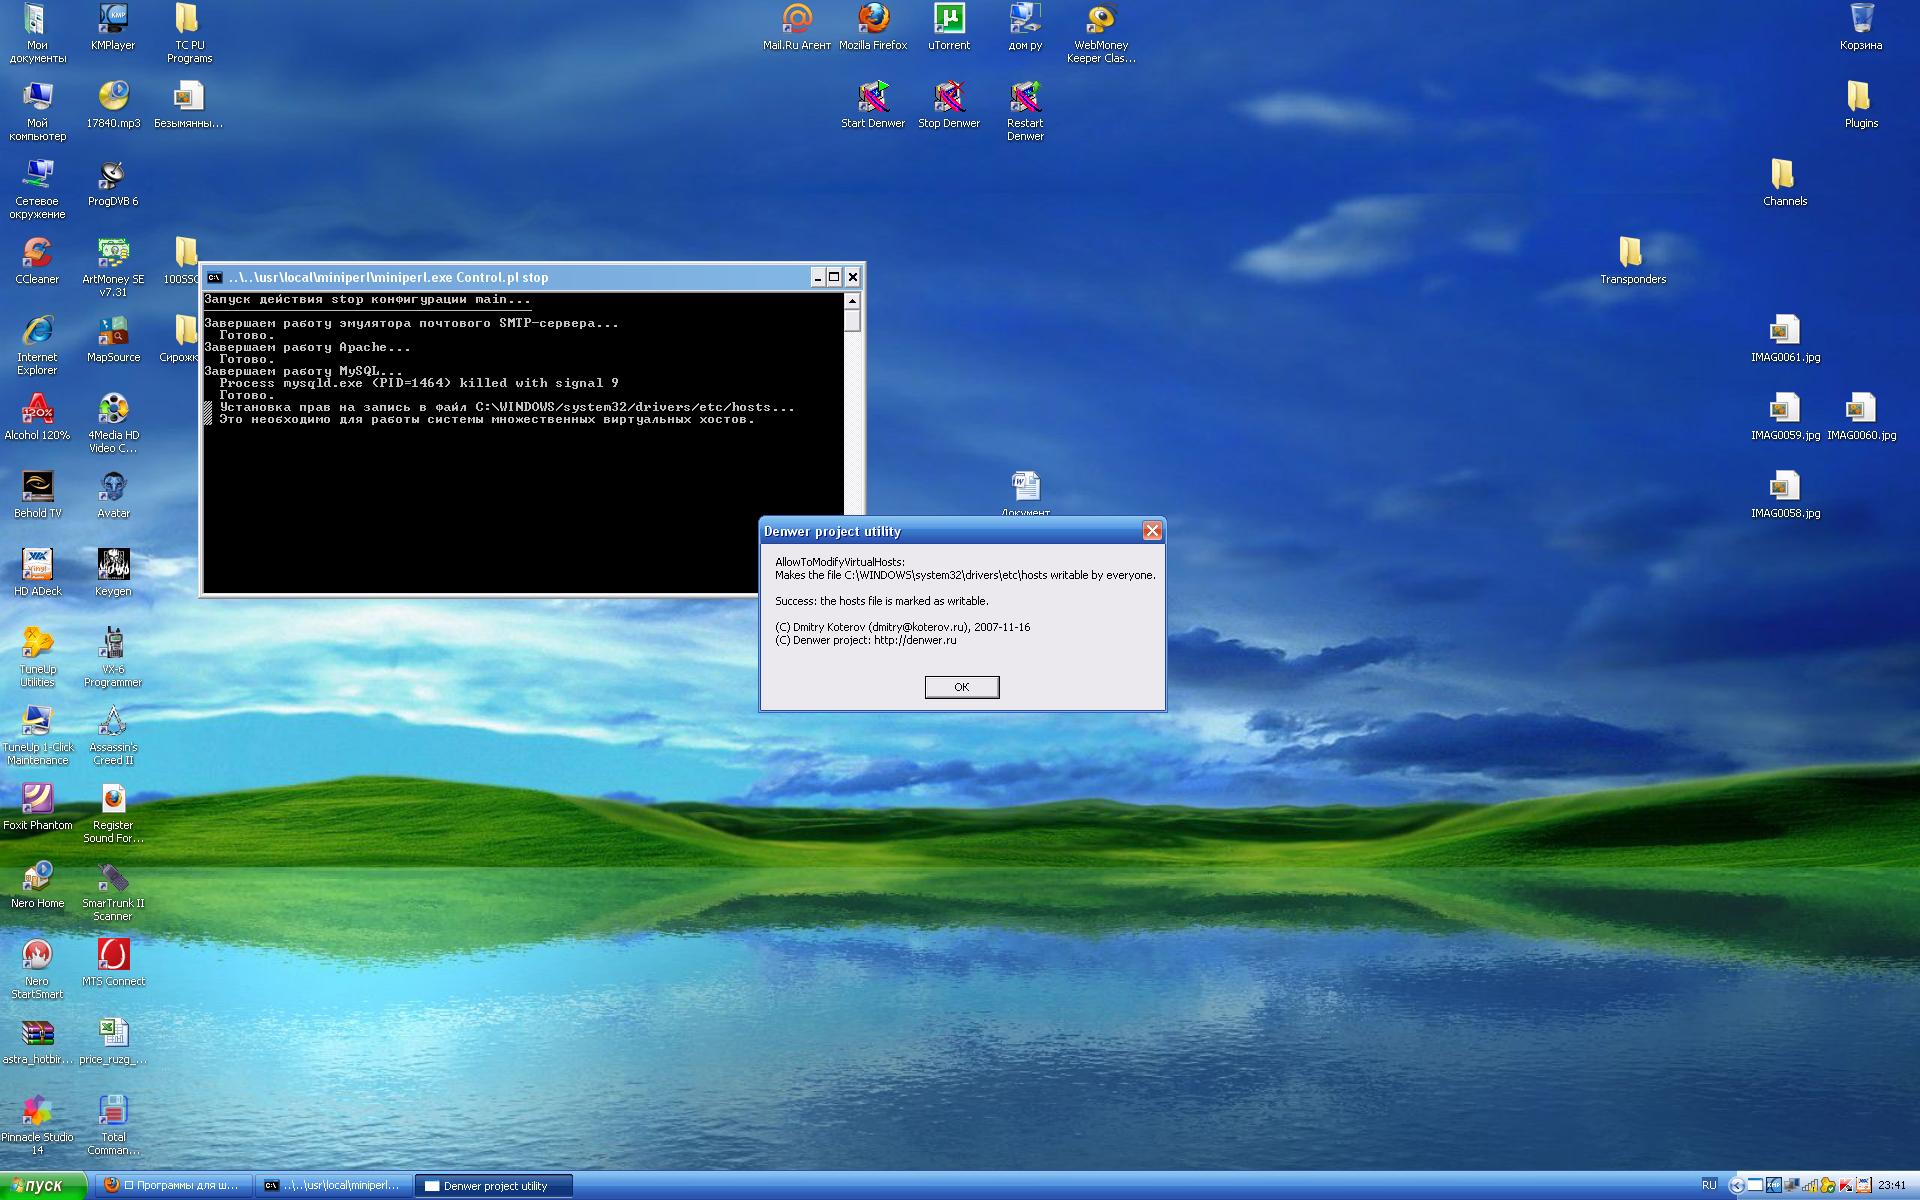This screenshot has width=1920, height=1200.
Task: Open the KMPlayer desktop icon
Action: [113, 20]
